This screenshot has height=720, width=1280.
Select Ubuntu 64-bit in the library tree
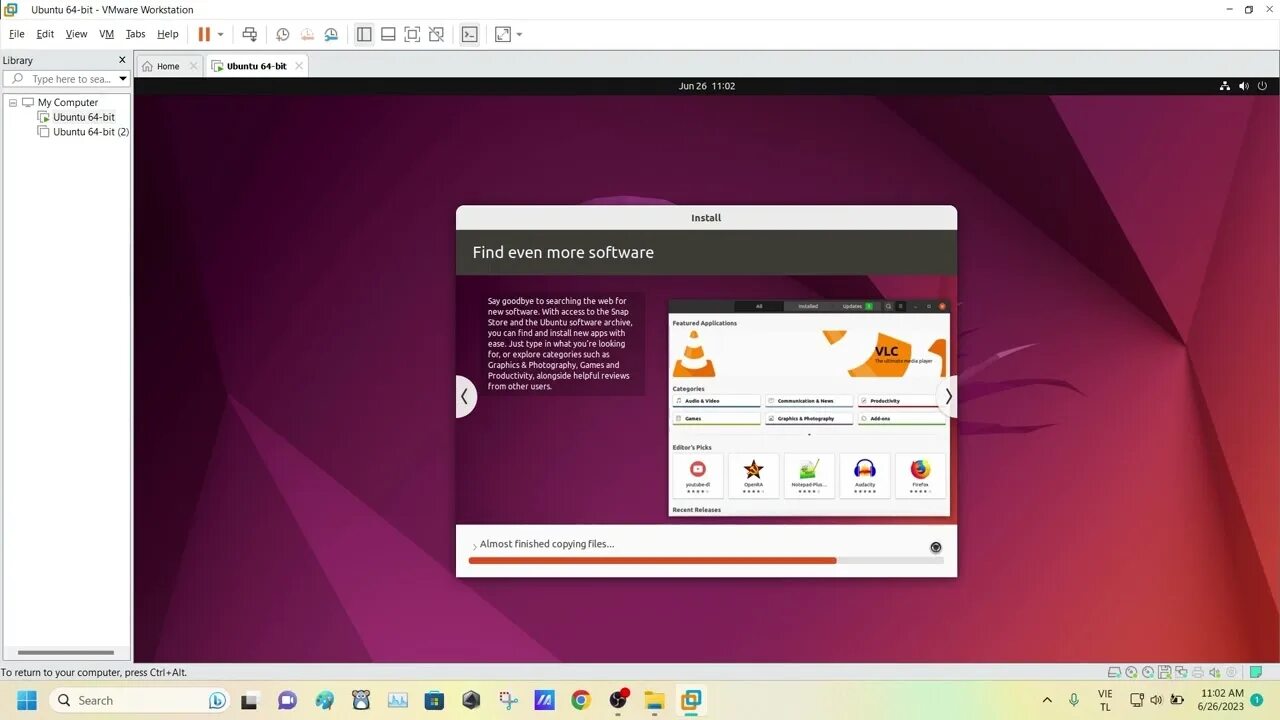pos(84,117)
